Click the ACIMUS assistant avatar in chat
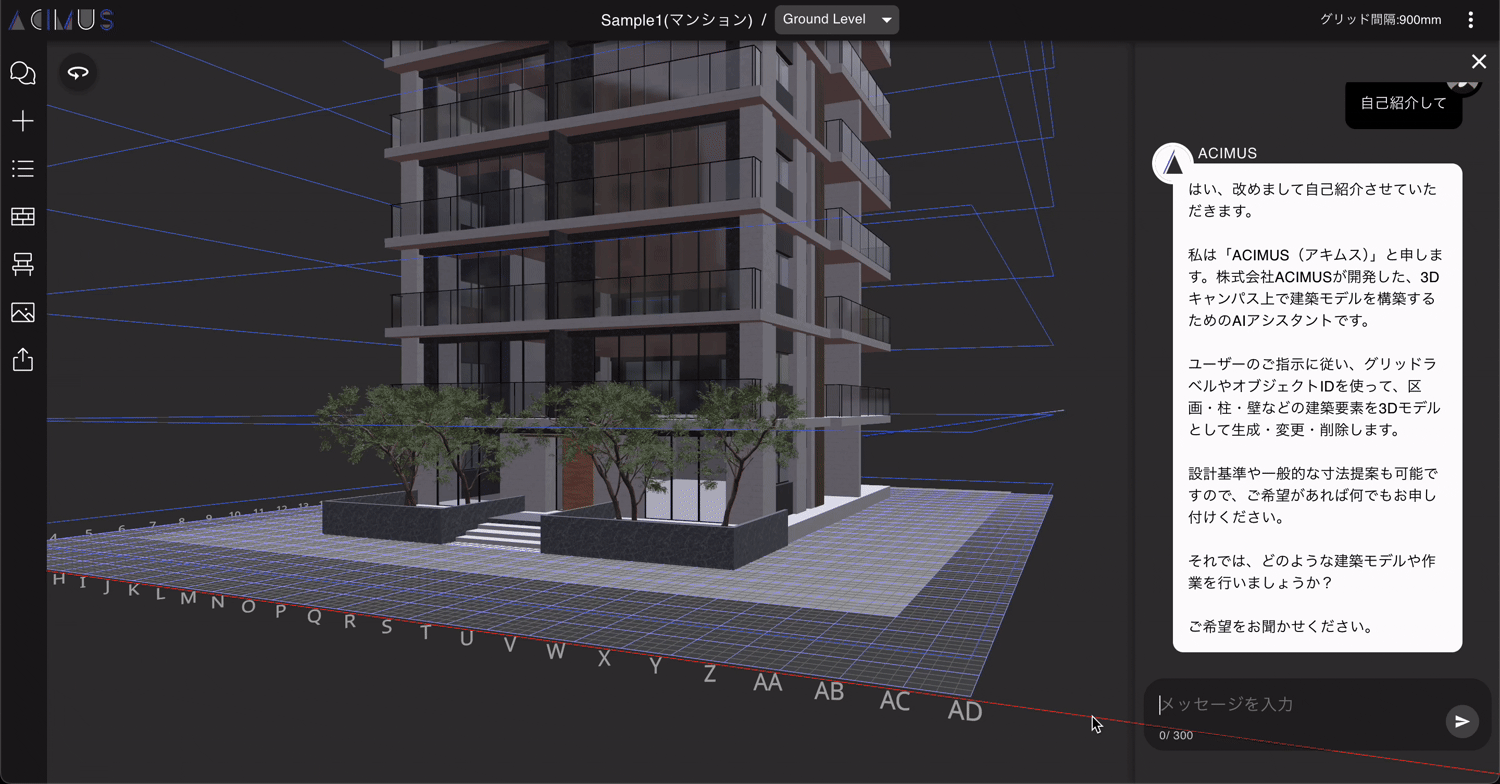Image resolution: width=1500 pixels, height=784 pixels. click(x=1172, y=164)
